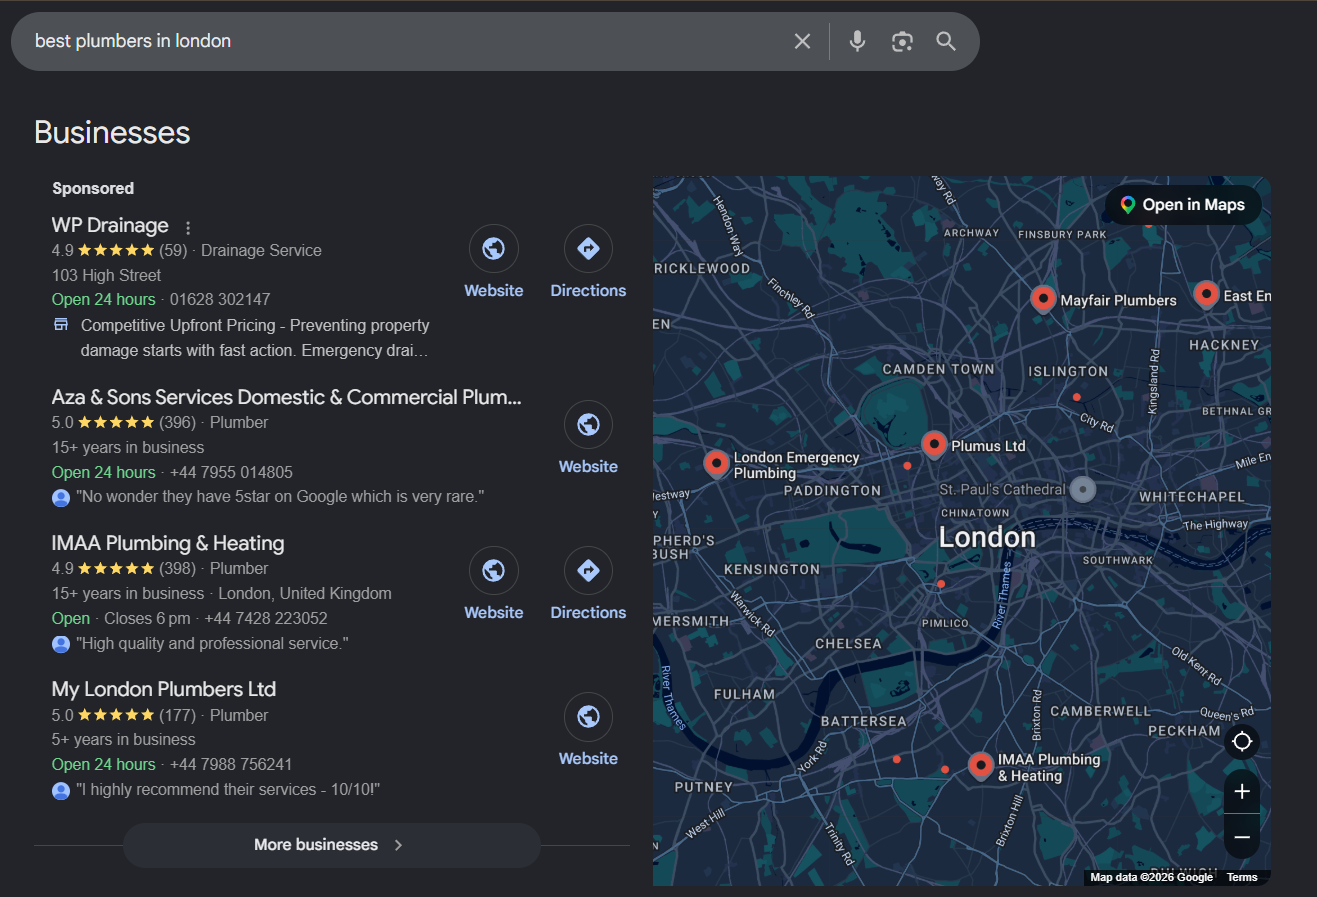Expand the More businesses list
Image resolution: width=1317 pixels, height=897 pixels.
pyautogui.click(x=331, y=845)
